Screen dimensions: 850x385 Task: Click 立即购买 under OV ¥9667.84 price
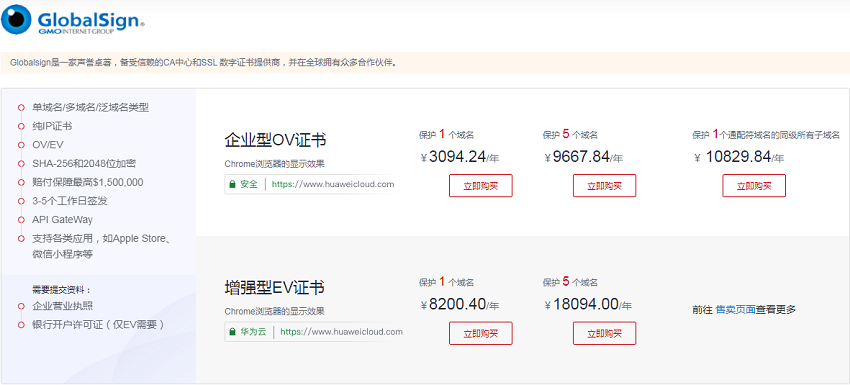pos(604,186)
